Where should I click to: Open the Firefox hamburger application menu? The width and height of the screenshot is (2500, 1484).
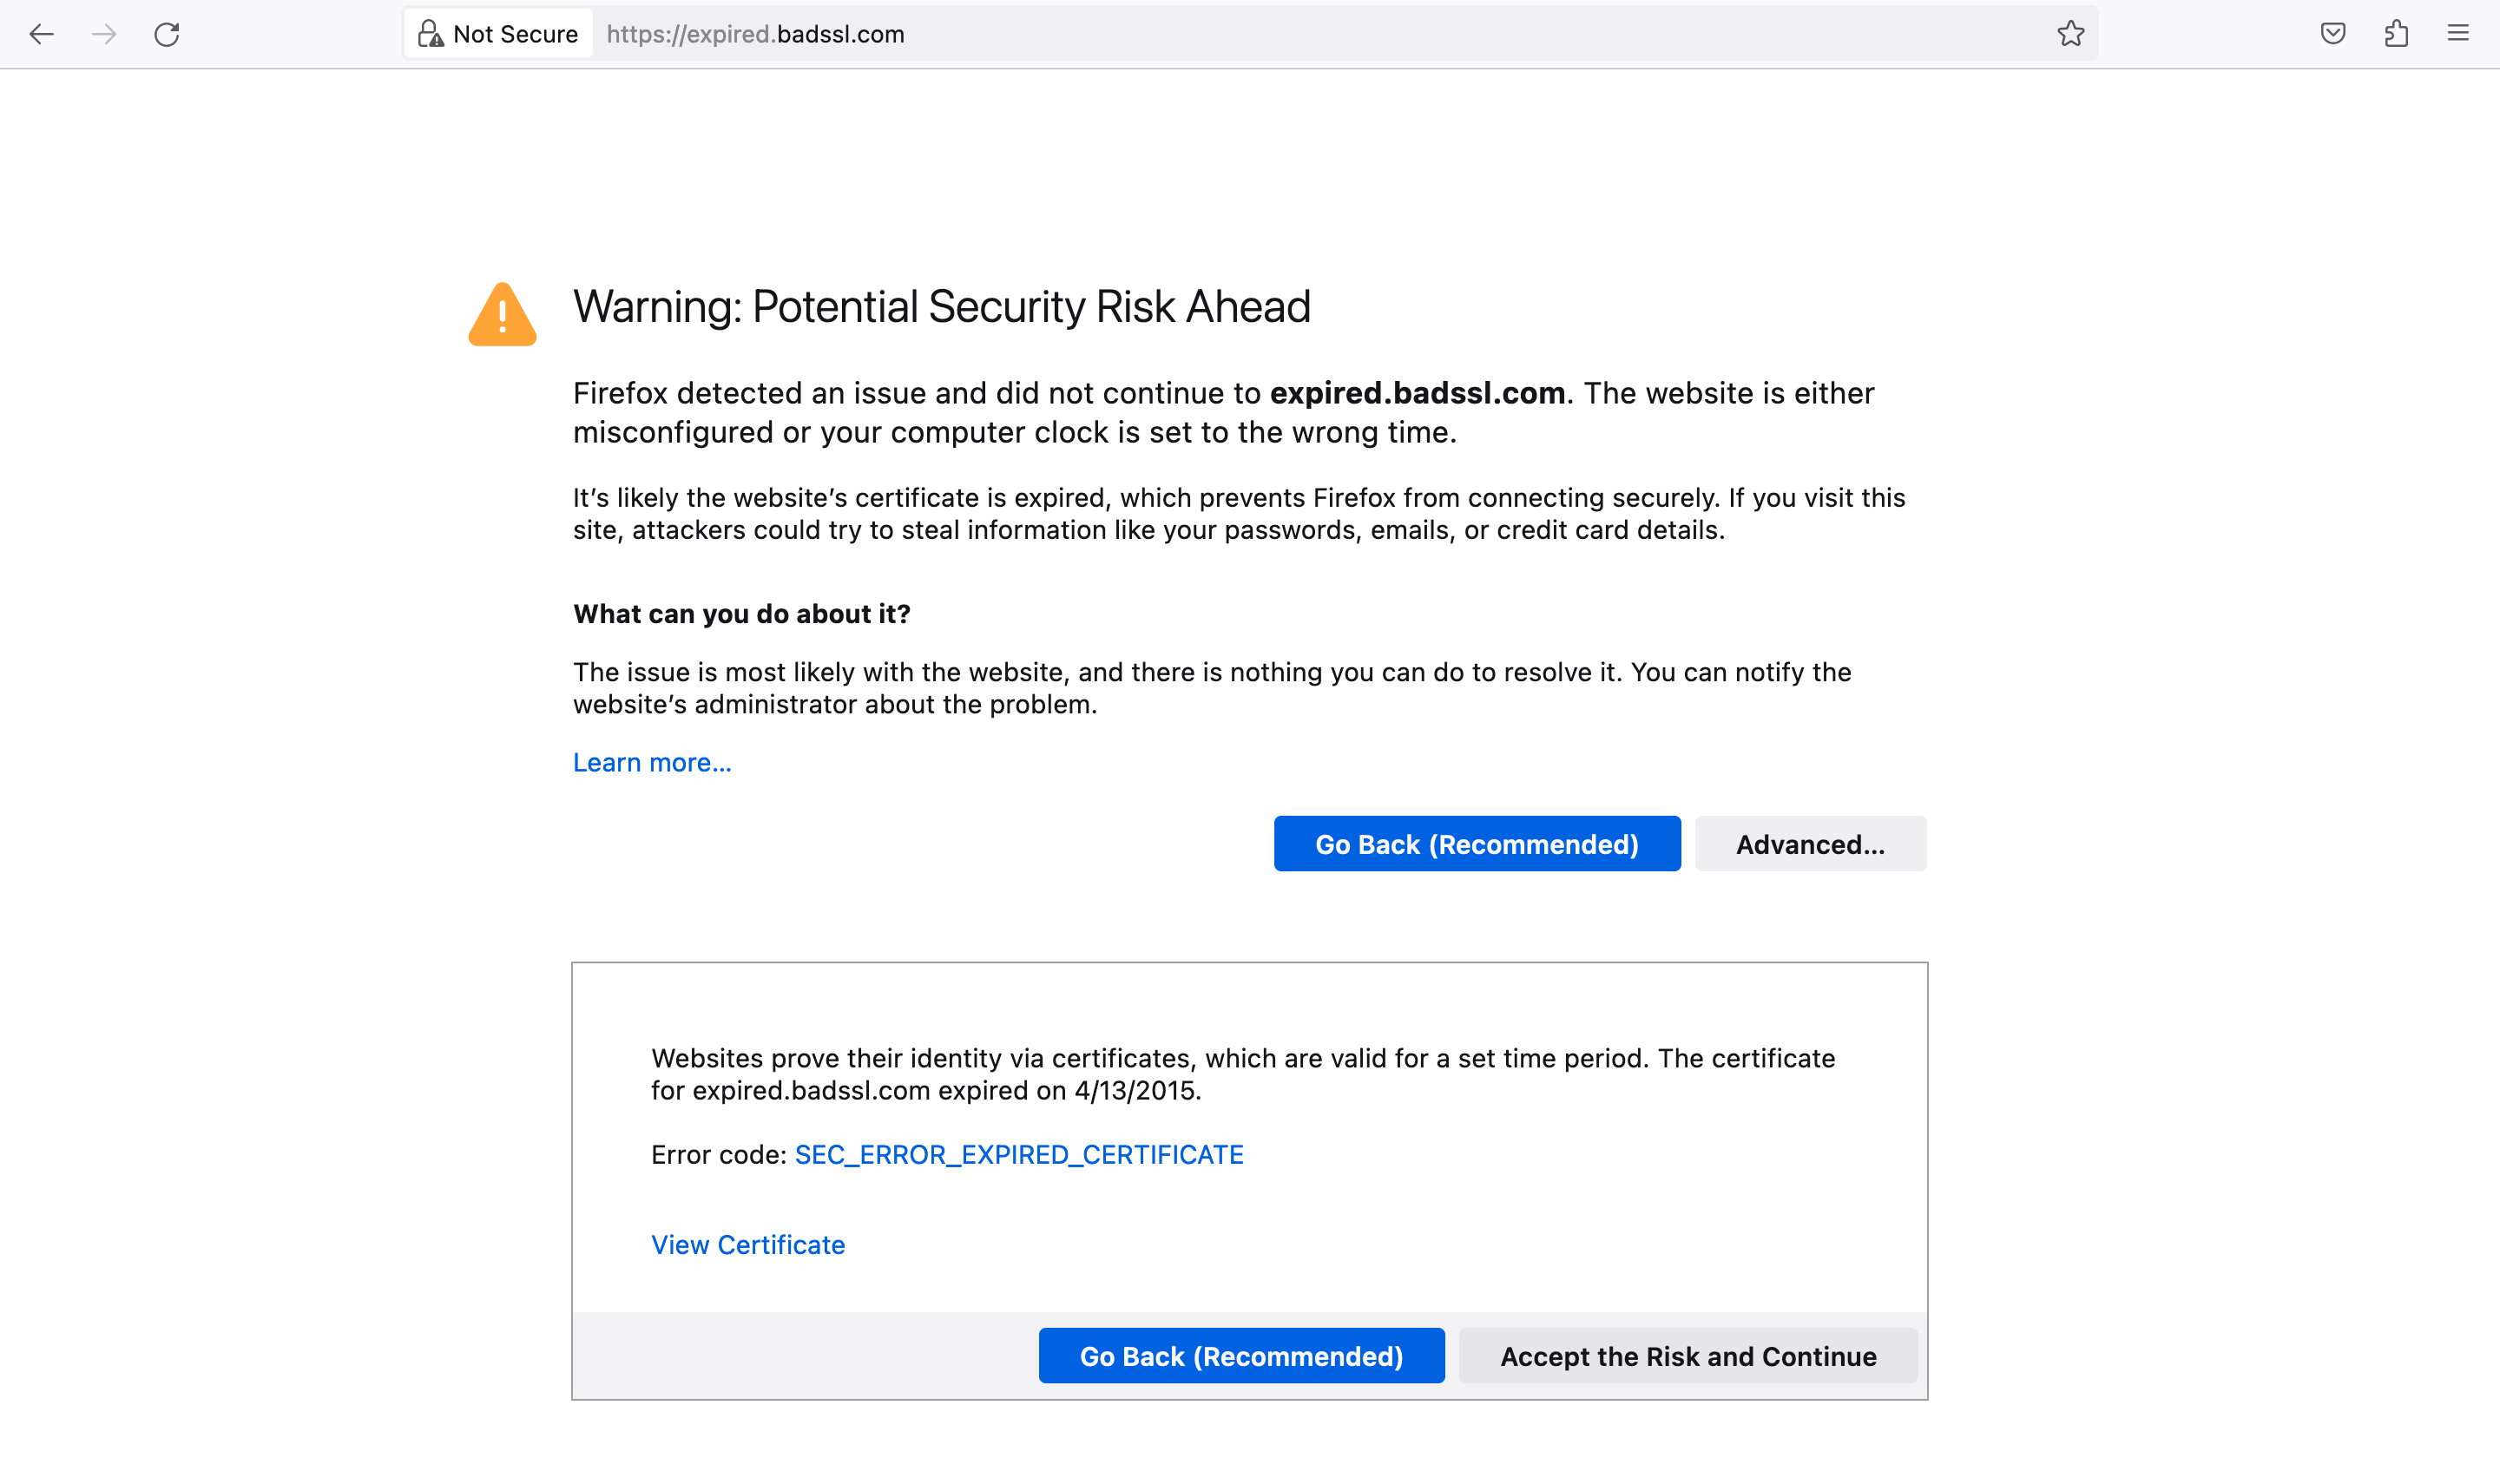coord(2457,34)
